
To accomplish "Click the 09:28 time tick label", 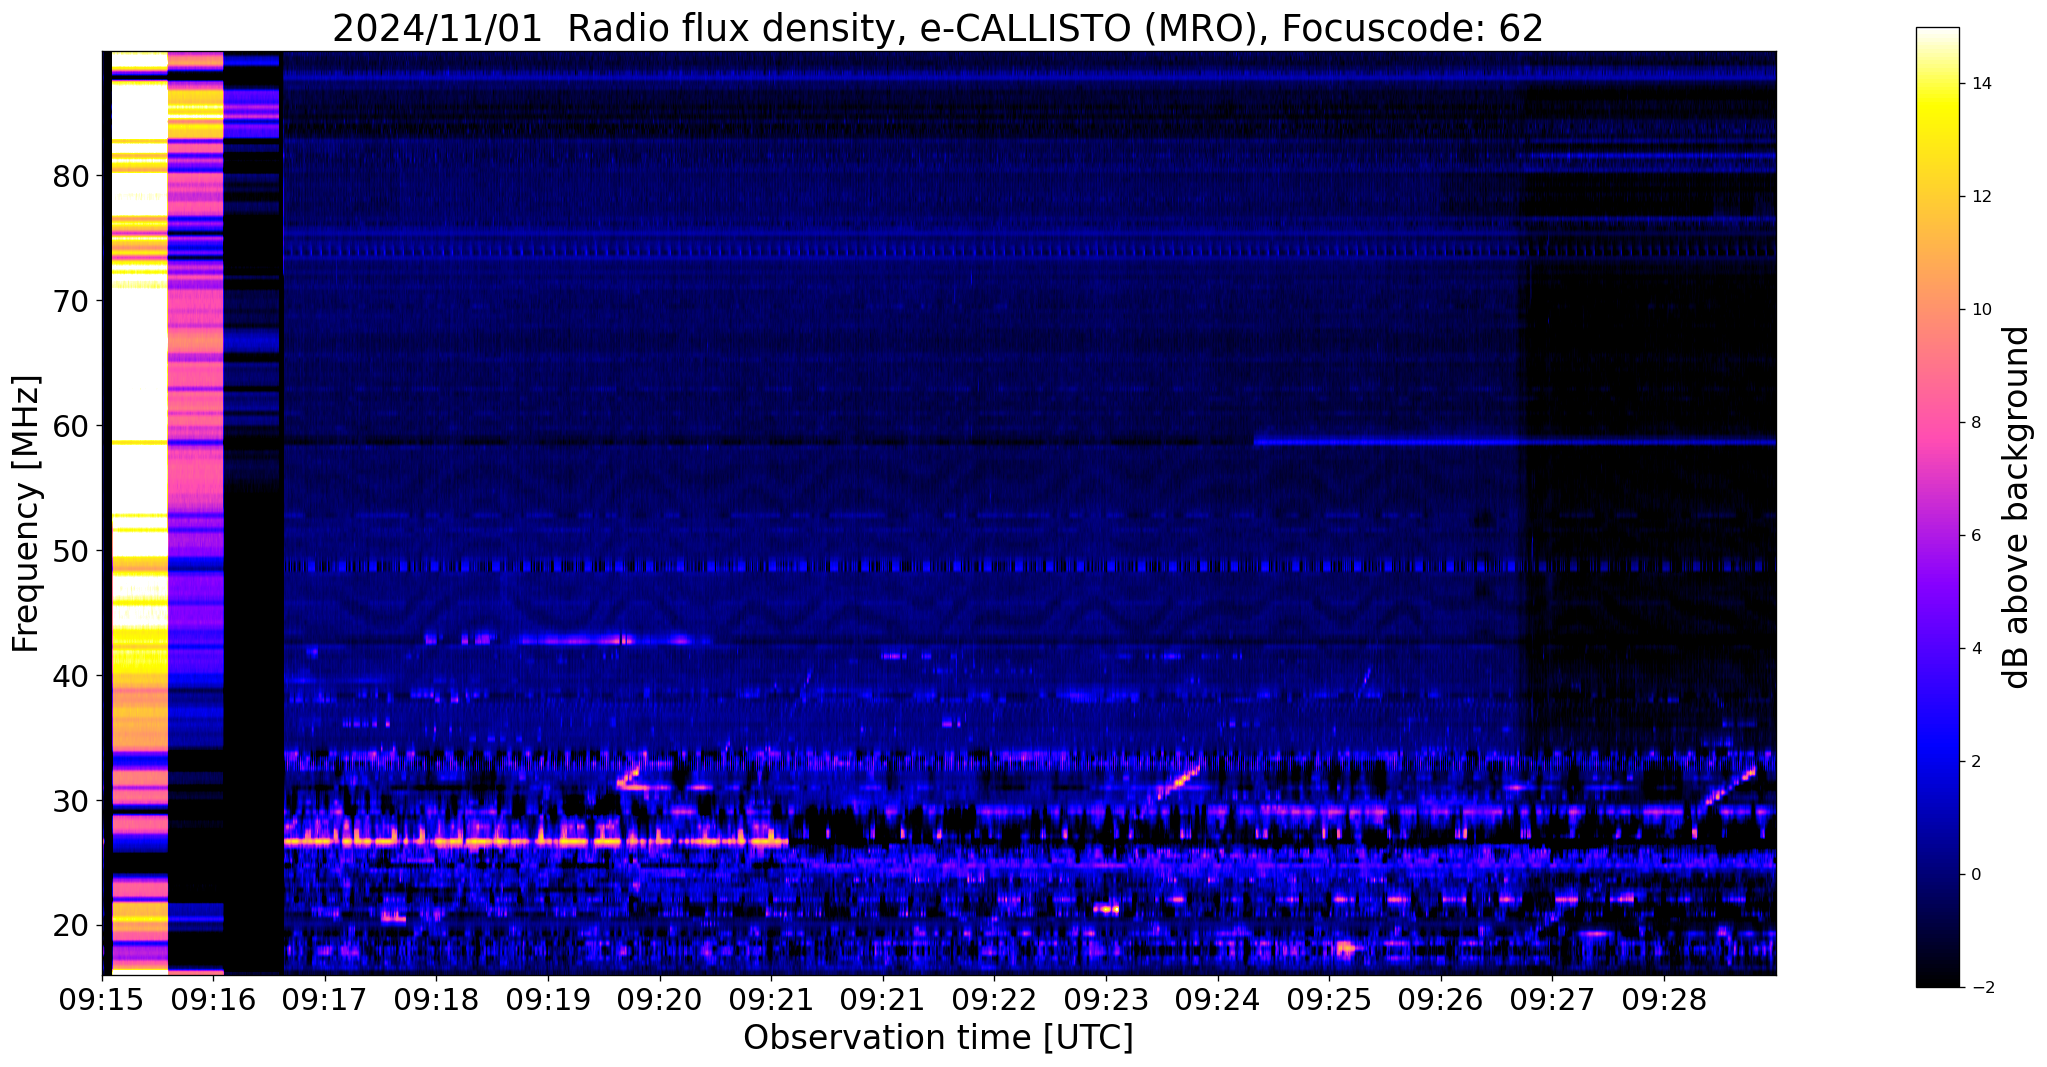I will (x=1664, y=1001).
